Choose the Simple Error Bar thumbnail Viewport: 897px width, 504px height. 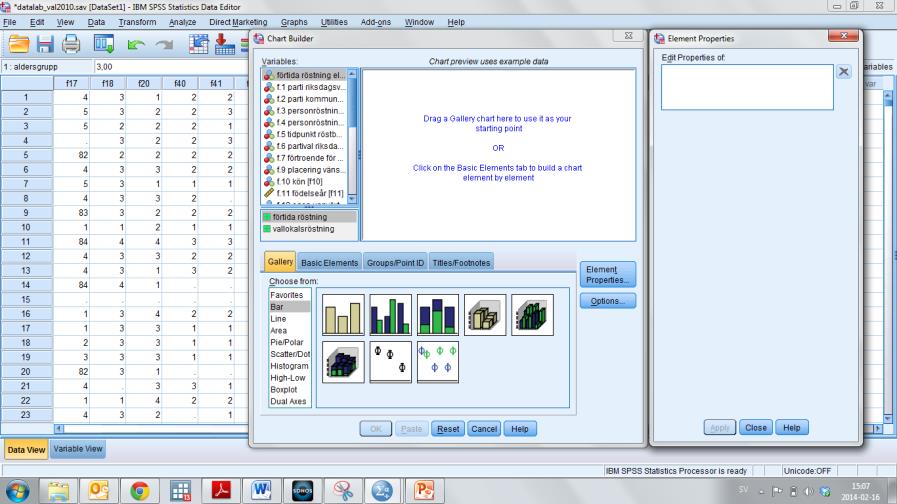pos(391,362)
